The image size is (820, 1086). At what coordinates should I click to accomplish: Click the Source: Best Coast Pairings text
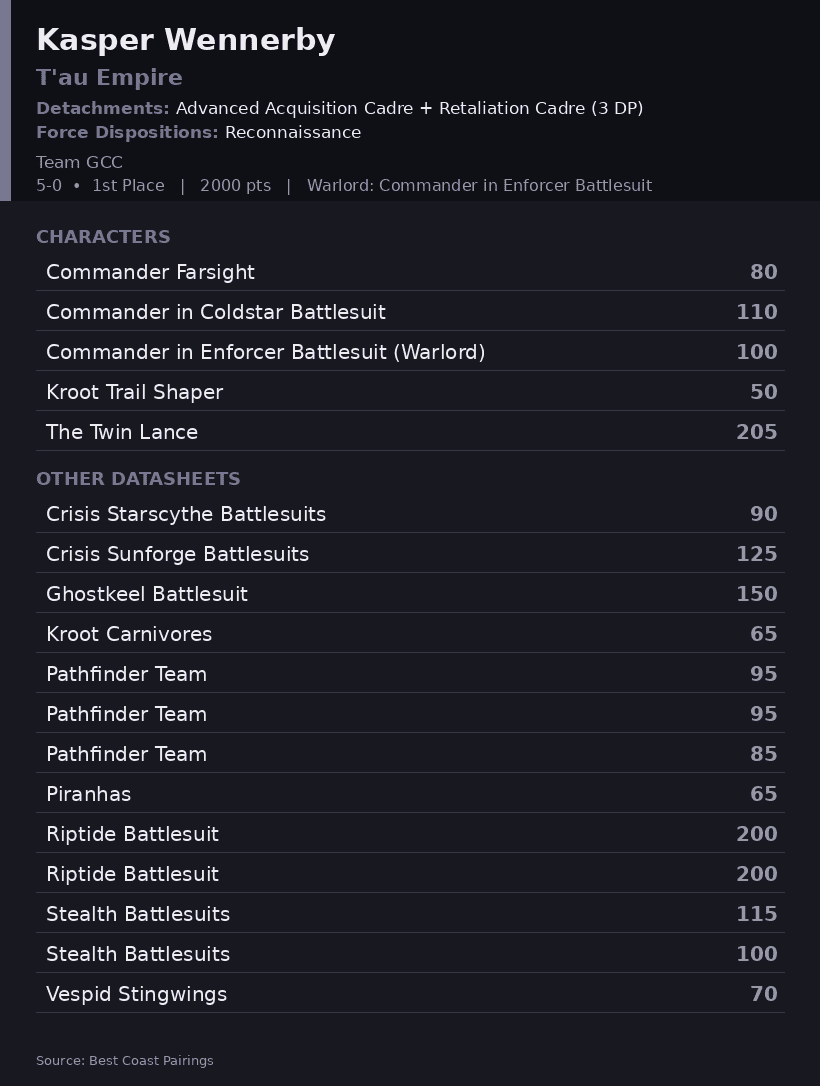125,1060
